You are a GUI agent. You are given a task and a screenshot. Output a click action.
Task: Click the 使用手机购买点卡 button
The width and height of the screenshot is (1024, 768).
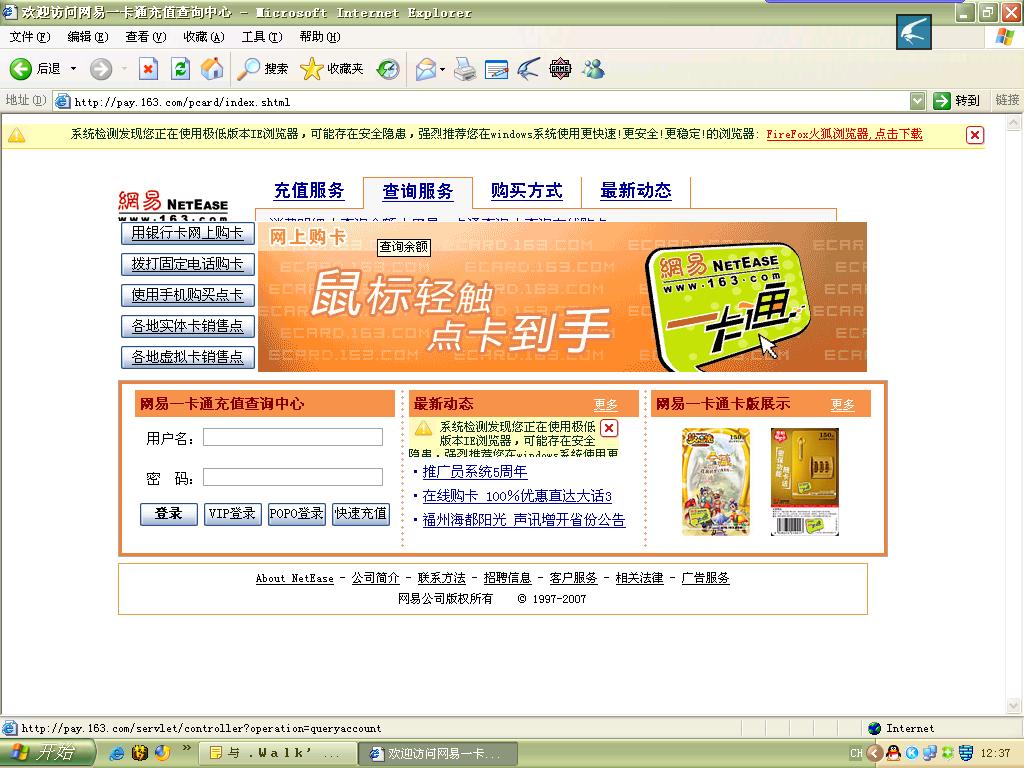(x=187, y=295)
